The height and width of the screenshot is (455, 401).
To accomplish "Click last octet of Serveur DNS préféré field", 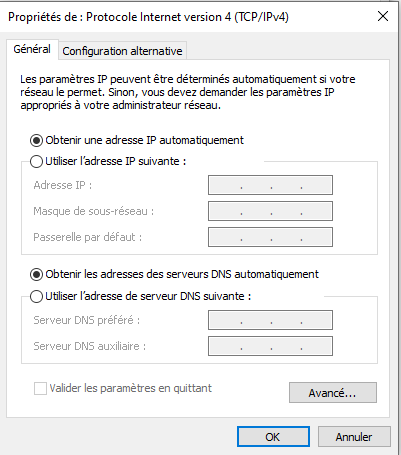I will pyautogui.click(x=316, y=320).
